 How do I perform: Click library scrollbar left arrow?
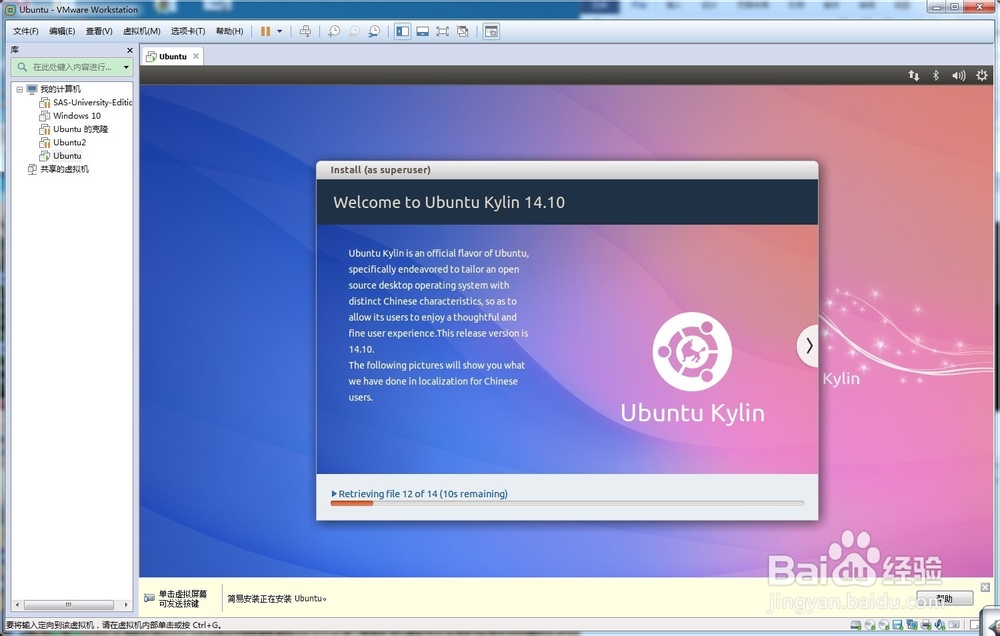(x=17, y=605)
